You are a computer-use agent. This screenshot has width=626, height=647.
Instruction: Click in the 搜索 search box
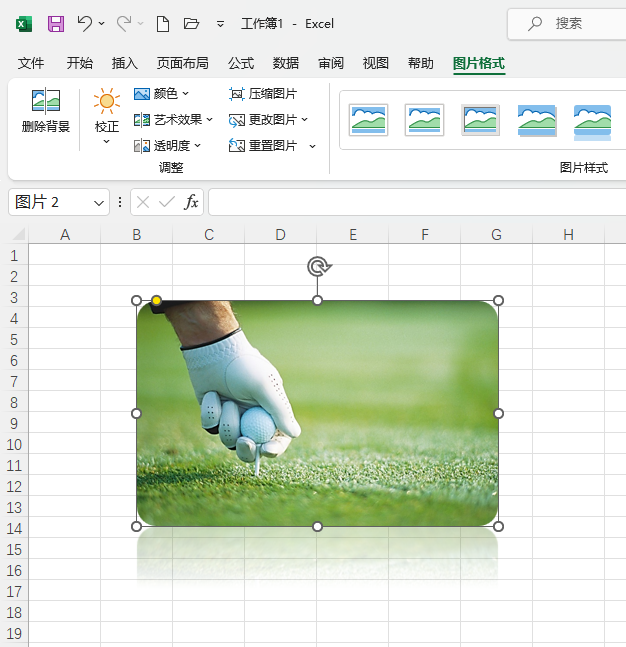pyautogui.click(x=569, y=24)
